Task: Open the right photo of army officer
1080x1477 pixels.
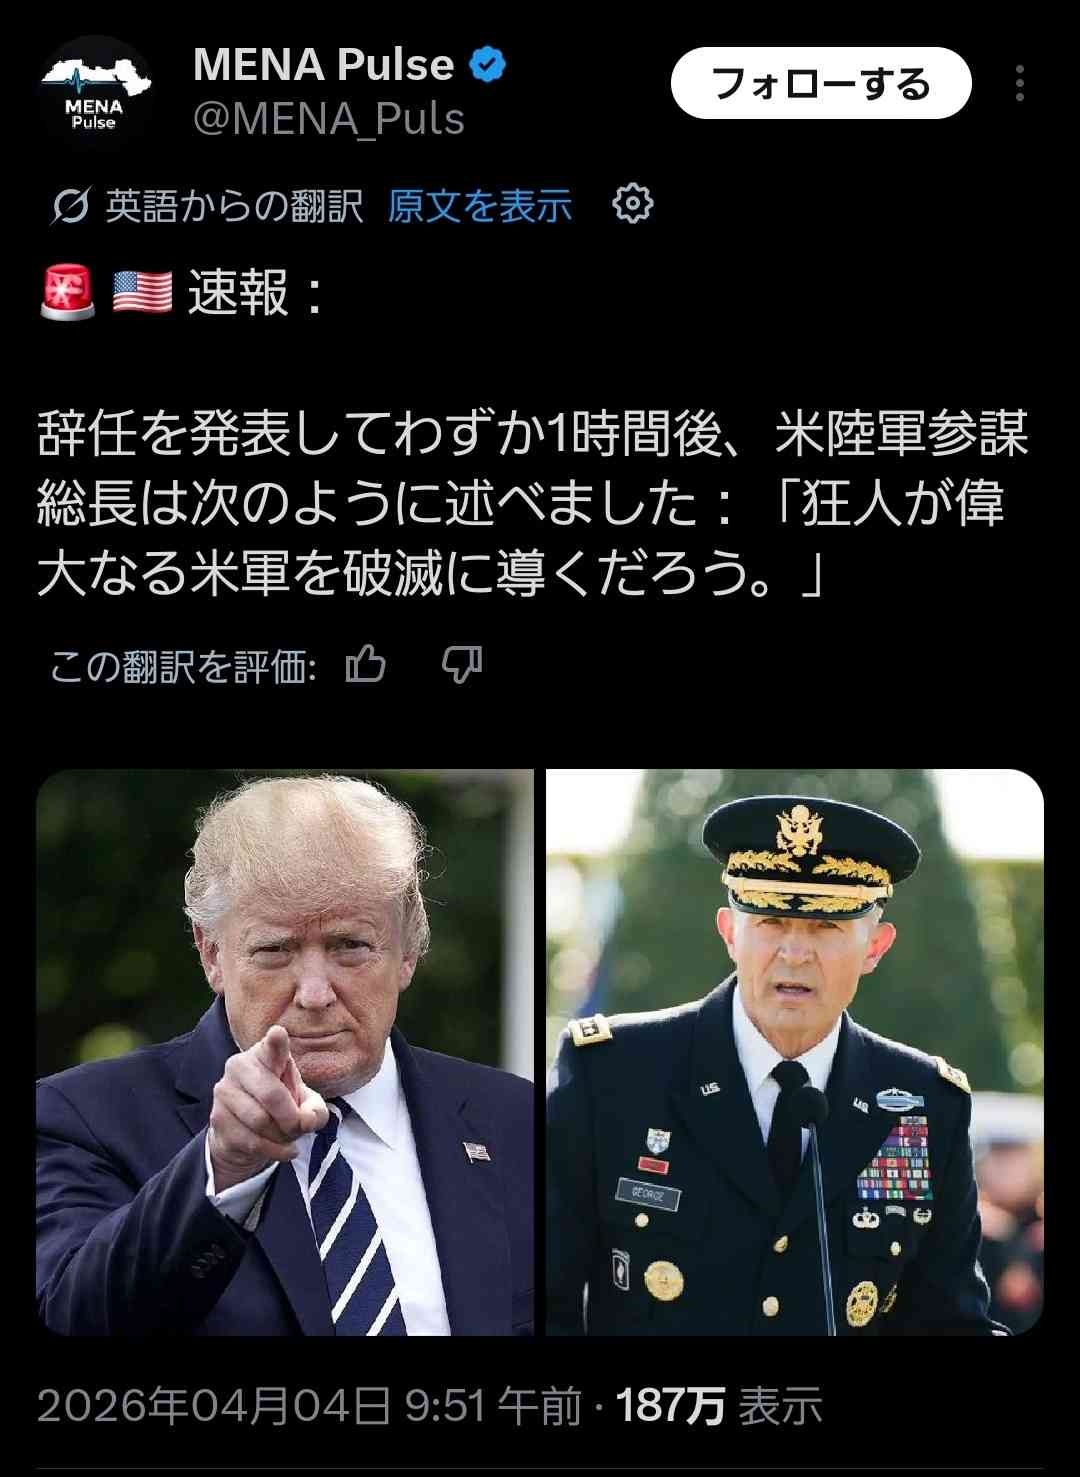Action: tap(795, 1052)
